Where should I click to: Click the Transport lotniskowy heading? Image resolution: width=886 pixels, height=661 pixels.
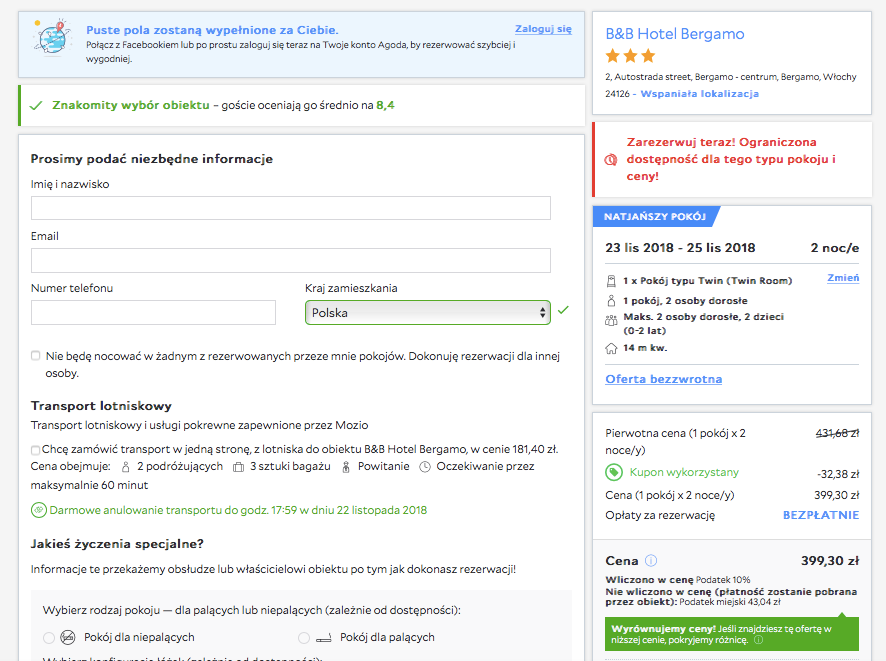[x=101, y=406]
